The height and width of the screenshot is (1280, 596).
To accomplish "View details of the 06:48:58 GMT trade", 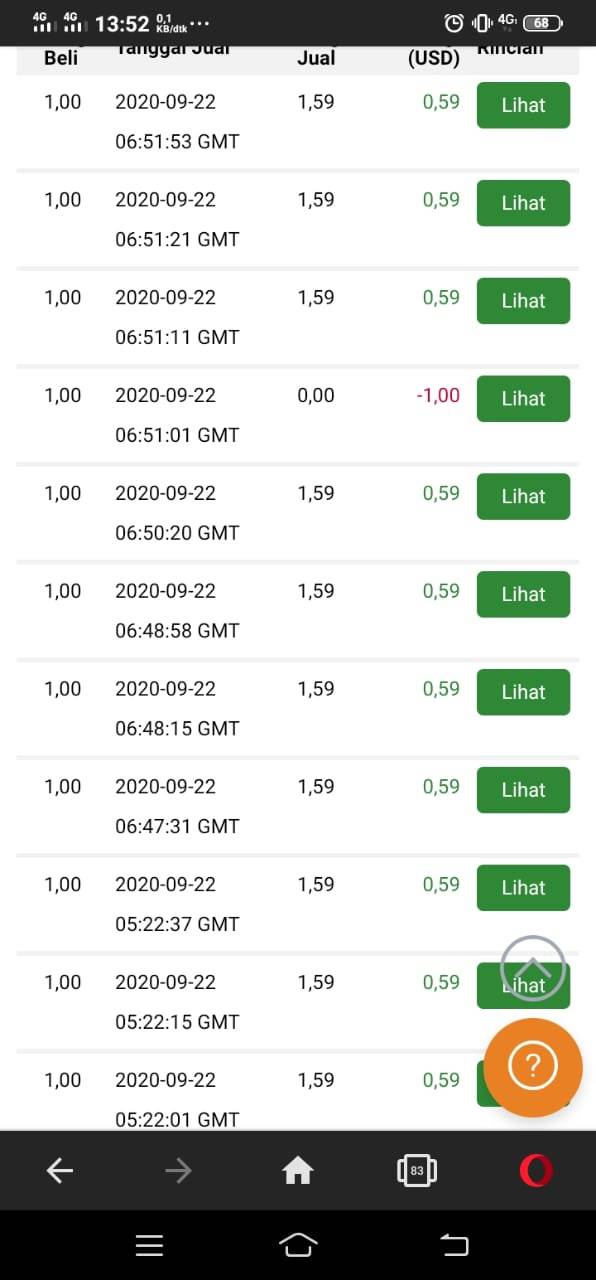I will coord(523,595).
